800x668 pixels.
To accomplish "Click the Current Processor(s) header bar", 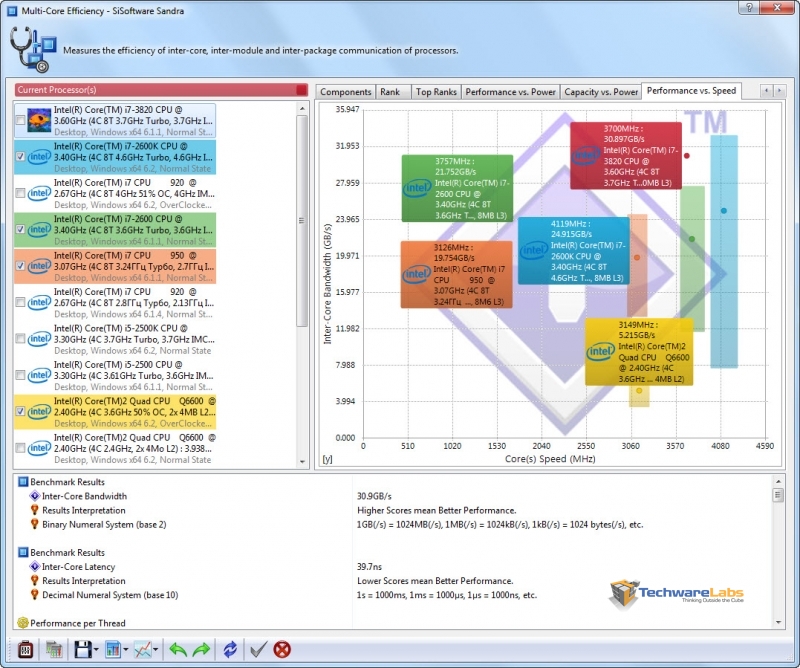I will pos(161,90).
